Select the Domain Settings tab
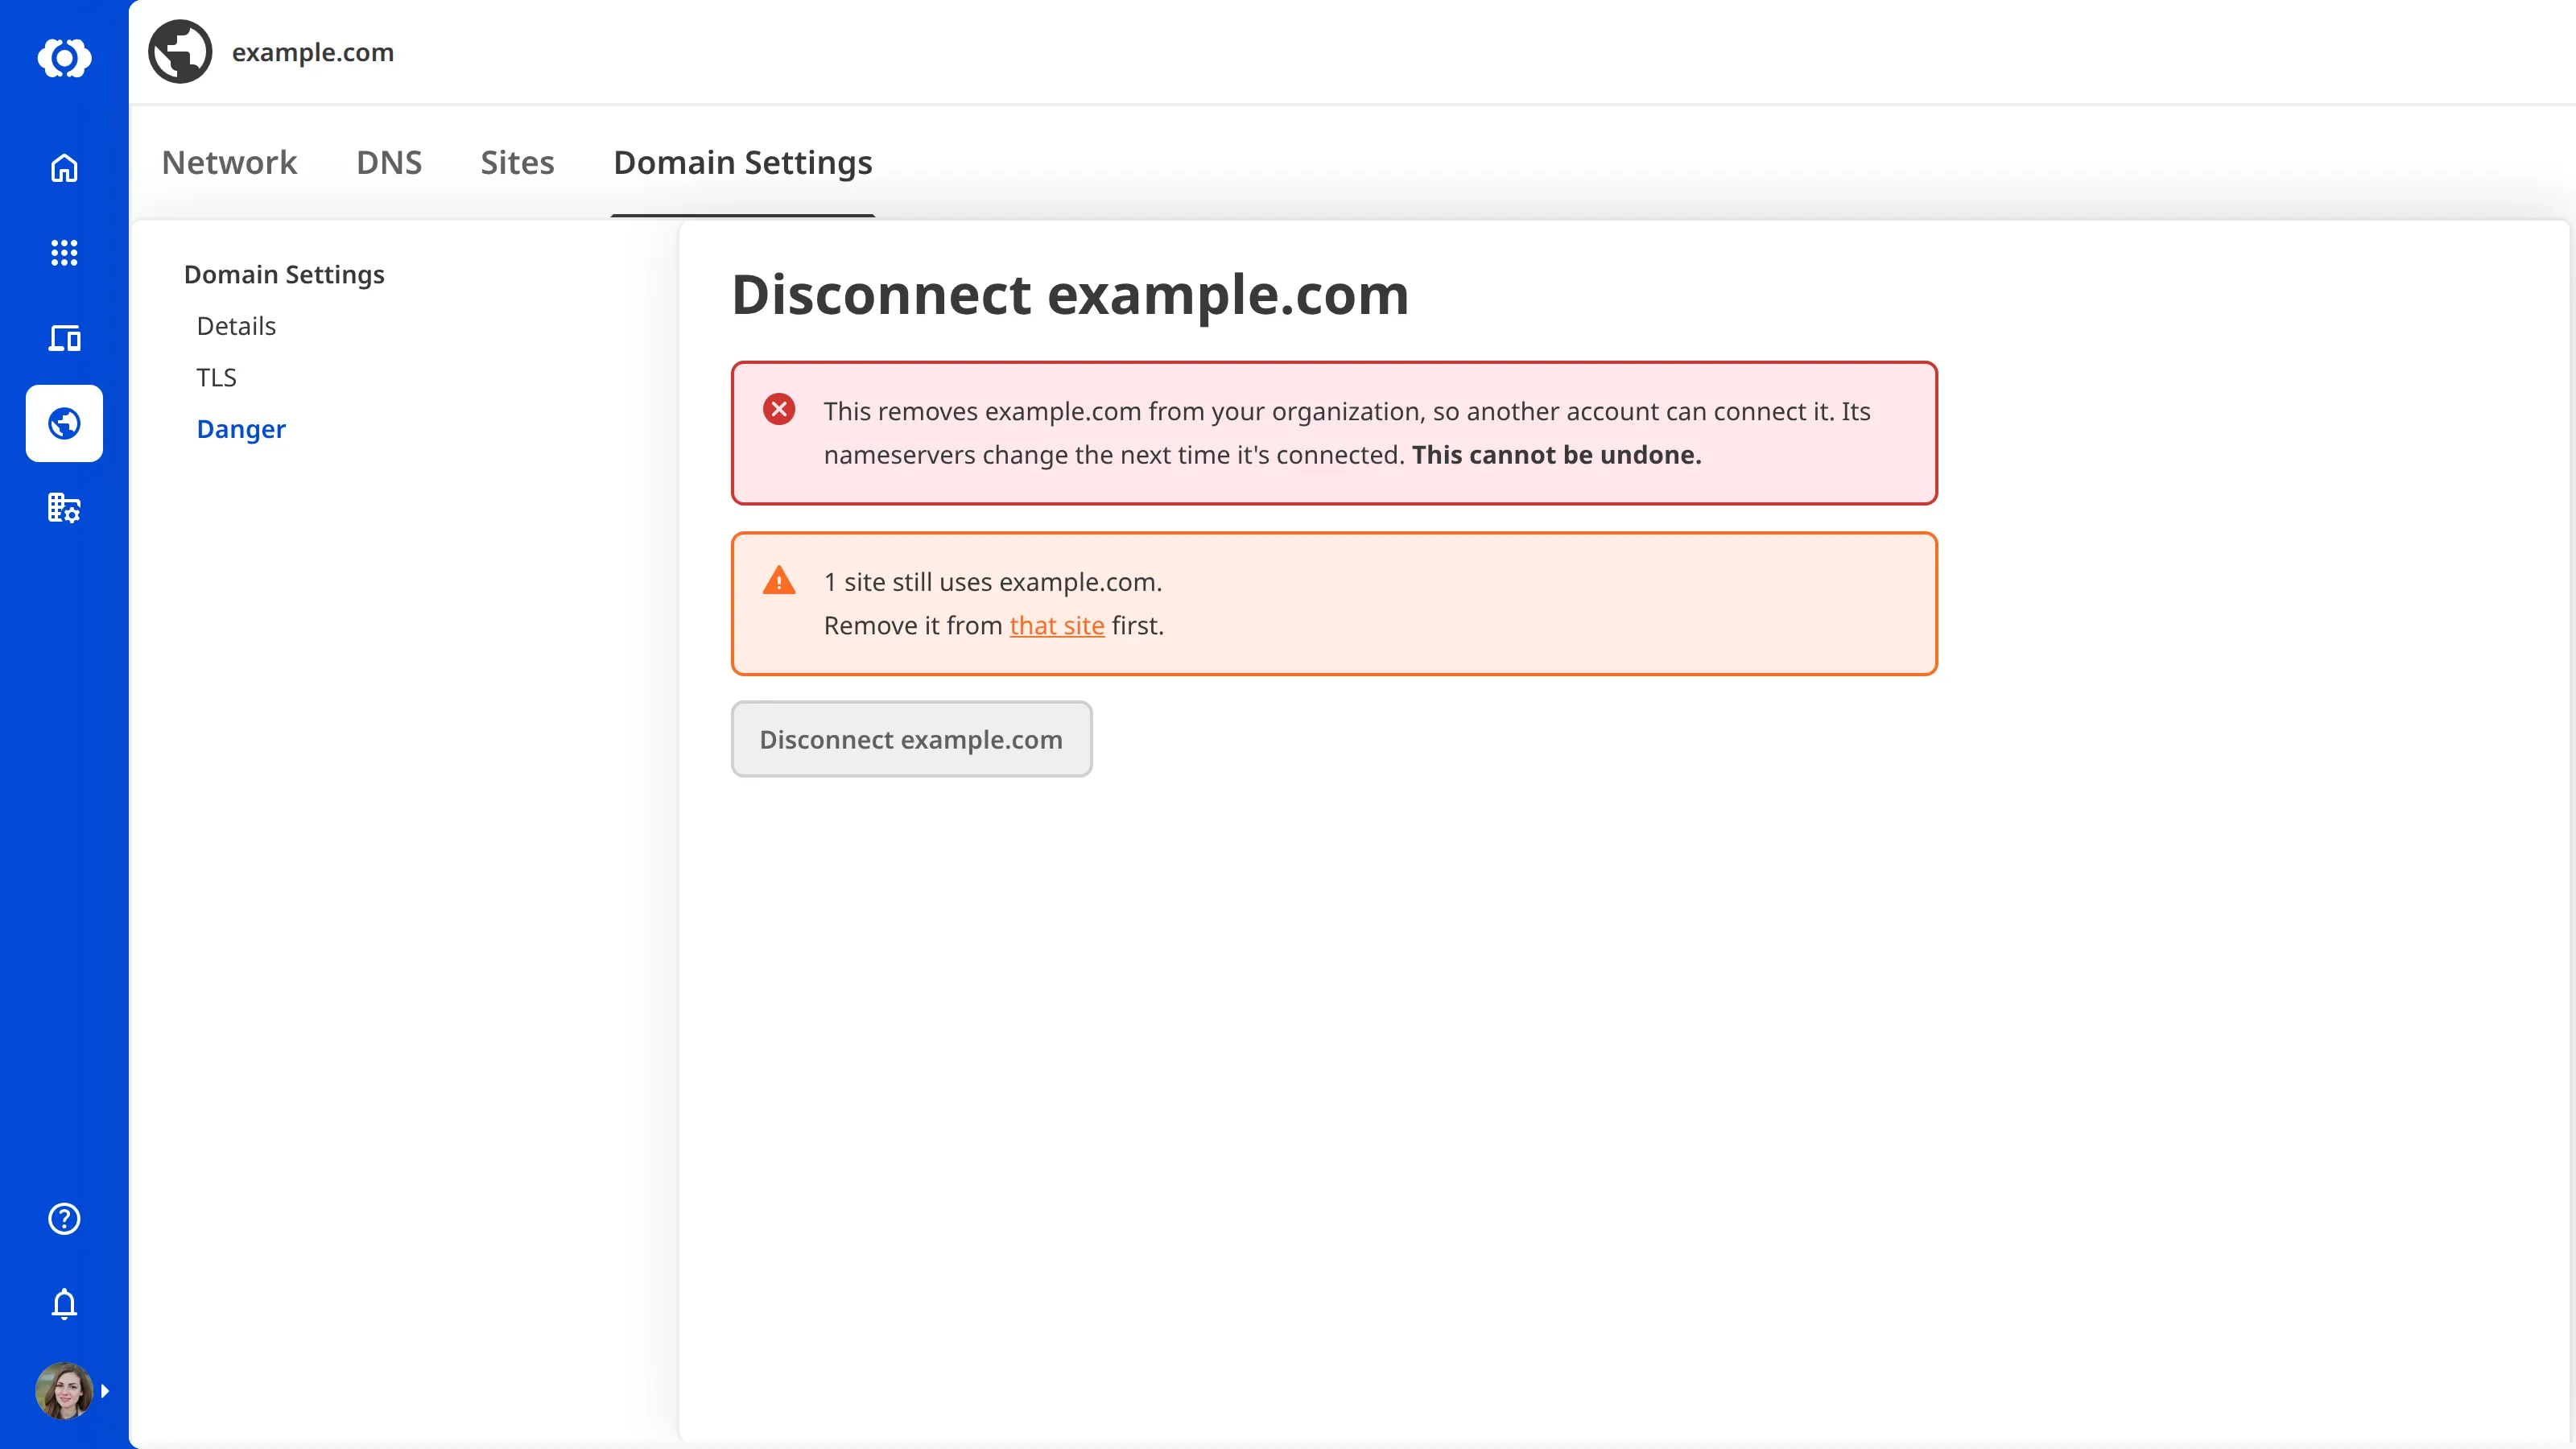2576x1449 pixels. (x=743, y=162)
